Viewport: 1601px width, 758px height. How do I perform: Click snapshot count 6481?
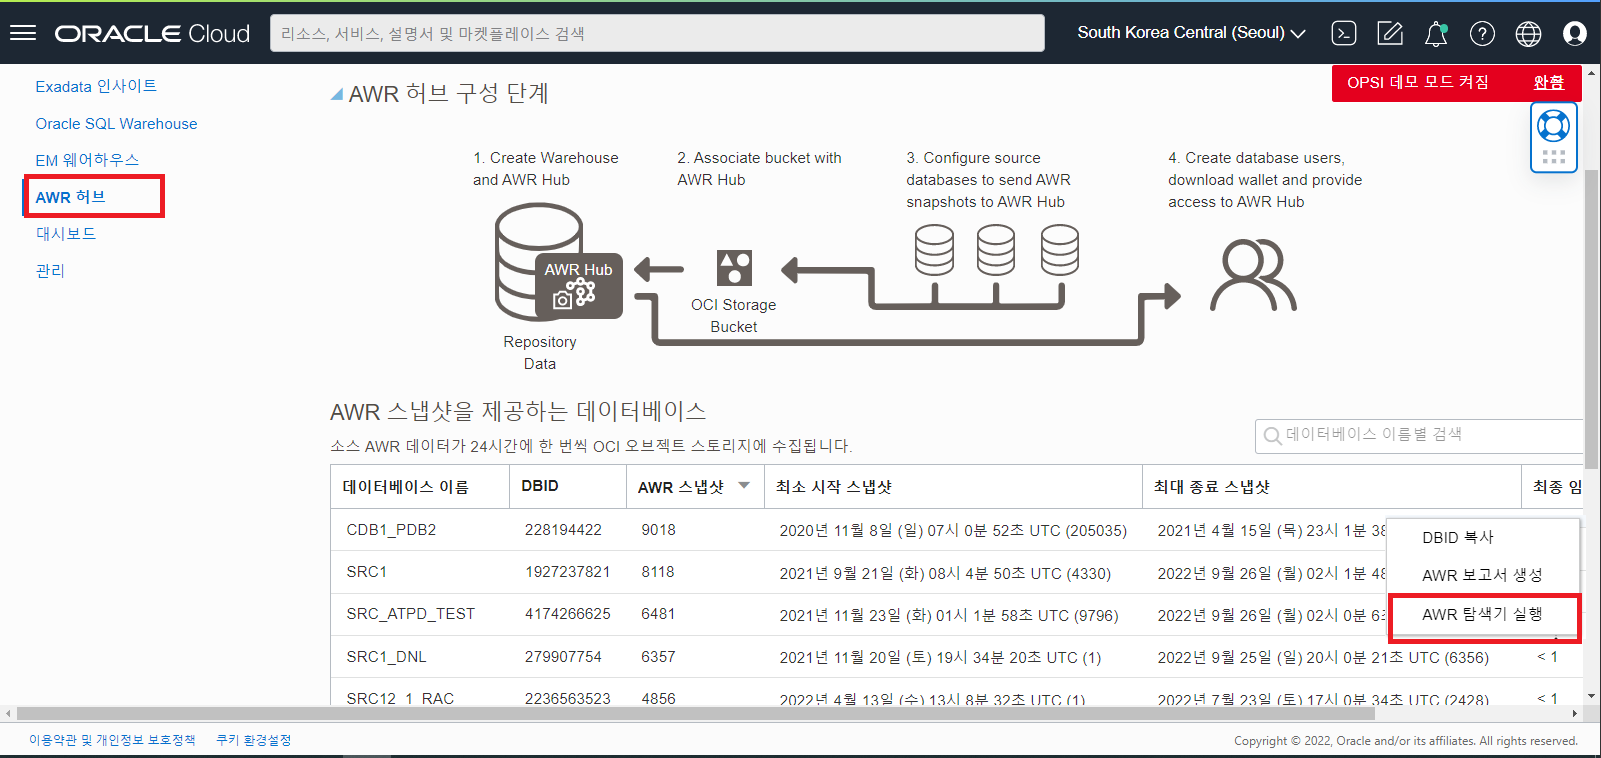pyautogui.click(x=658, y=614)
